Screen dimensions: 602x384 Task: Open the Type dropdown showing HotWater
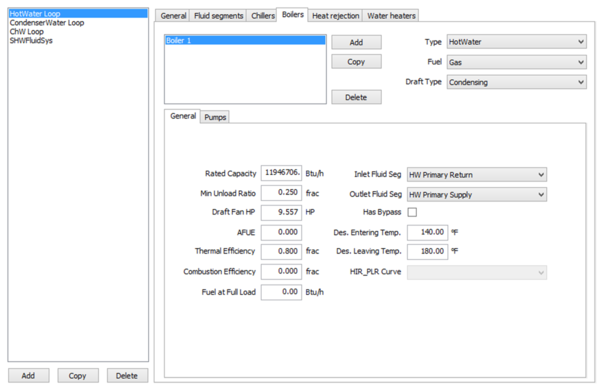tap(516, 41)
